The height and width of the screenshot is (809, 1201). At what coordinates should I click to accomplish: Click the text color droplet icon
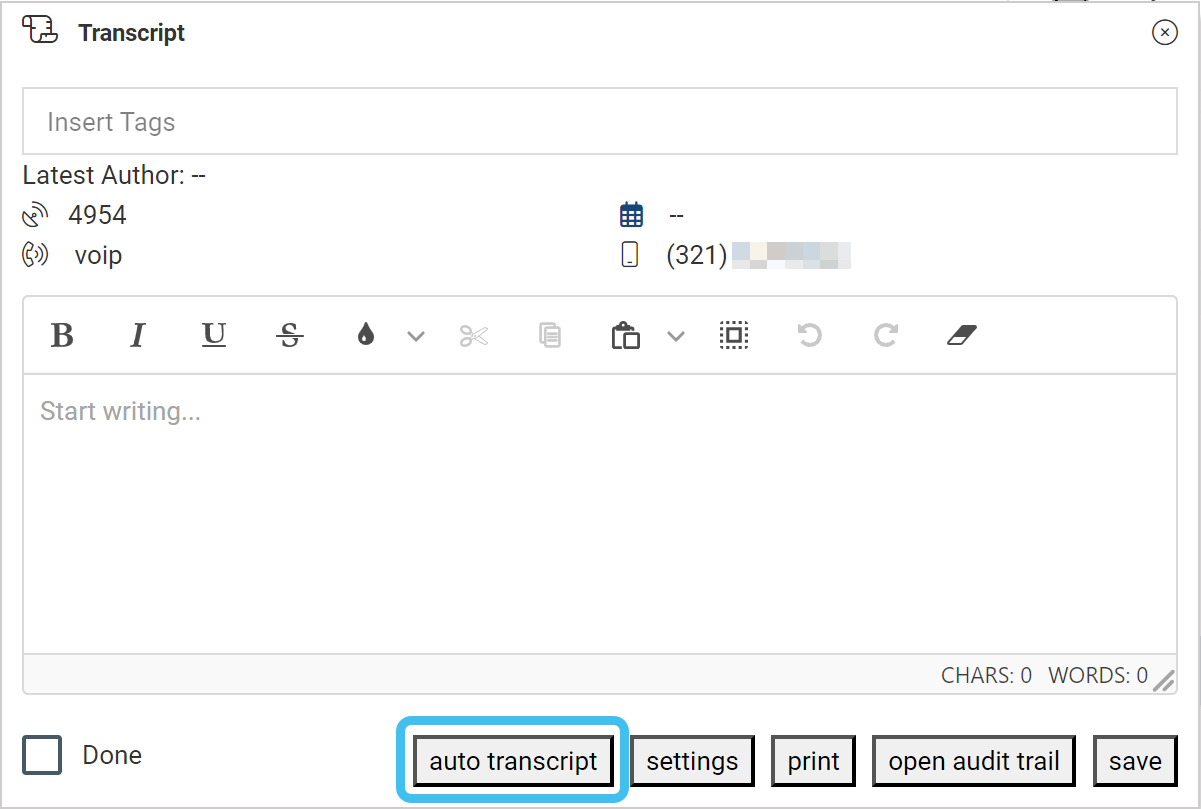coord(366,336)
